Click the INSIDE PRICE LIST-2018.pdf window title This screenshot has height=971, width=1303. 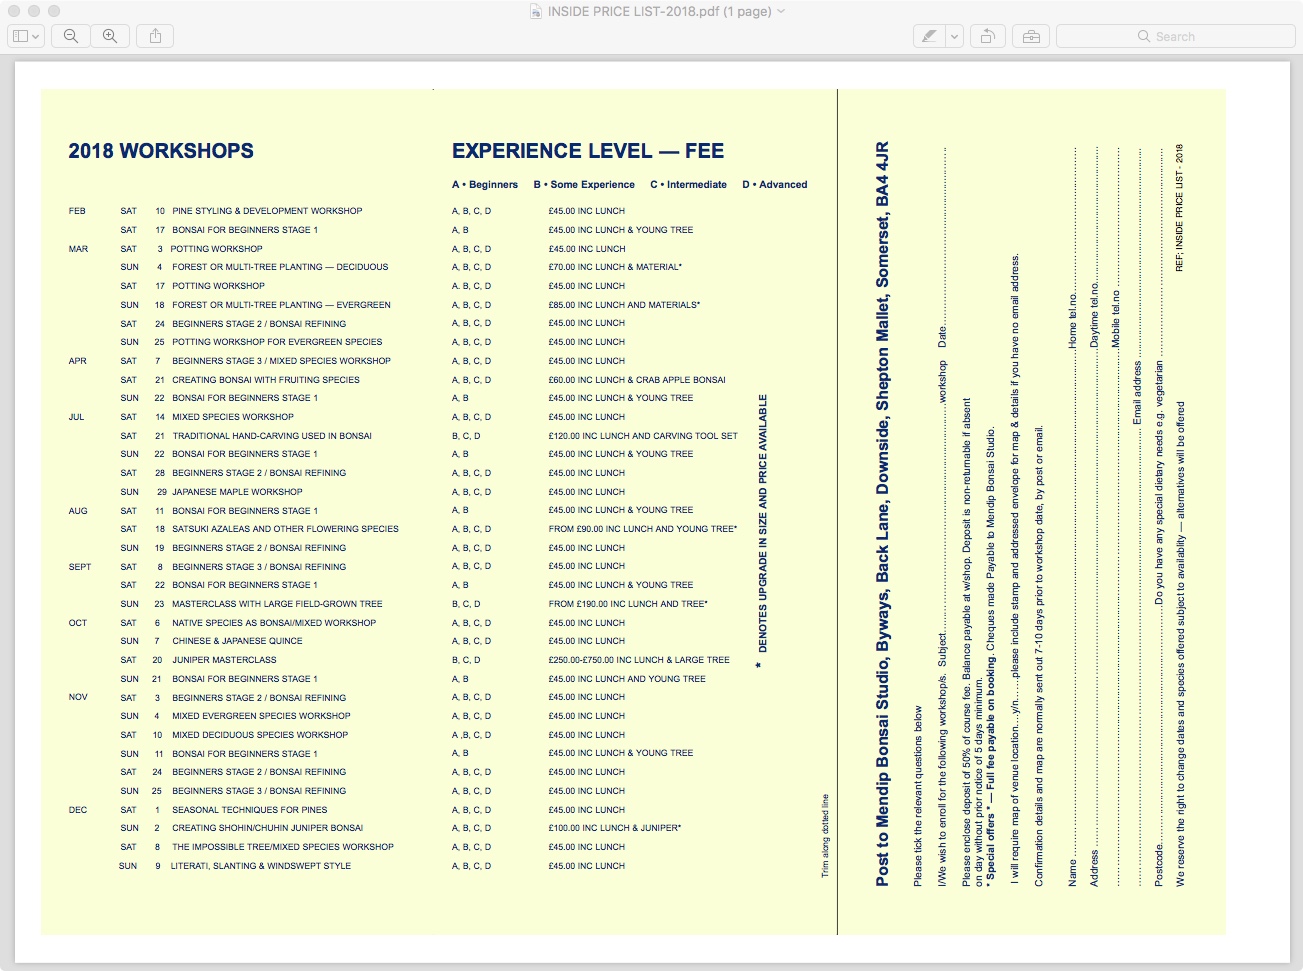tap(658, 11)
